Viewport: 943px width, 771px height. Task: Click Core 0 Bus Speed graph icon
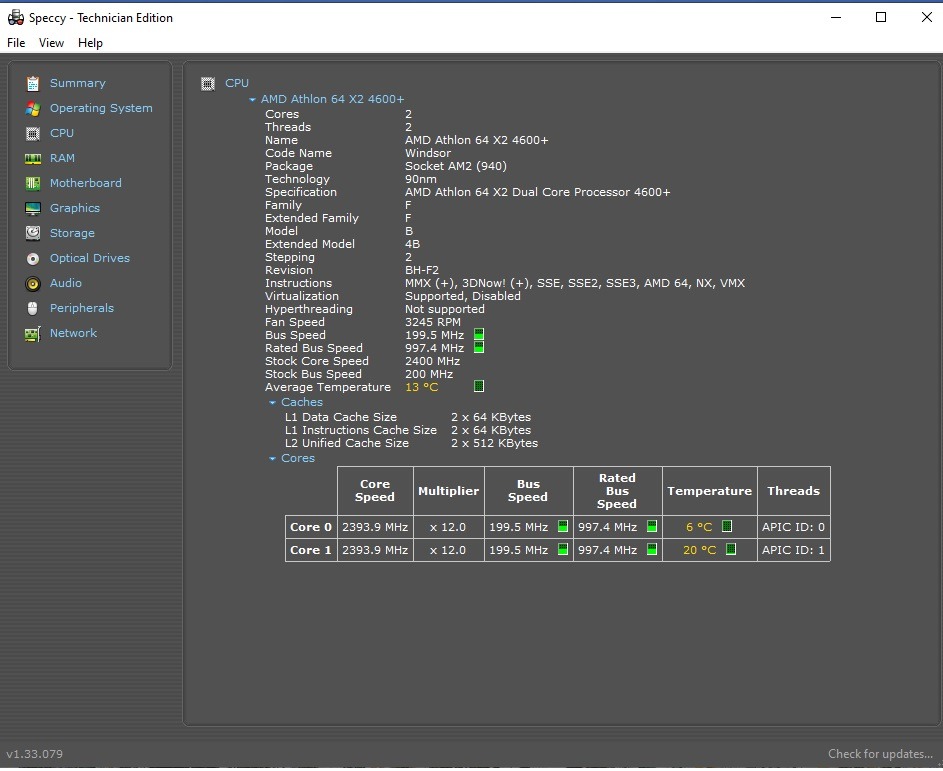(x=563, y=526)
